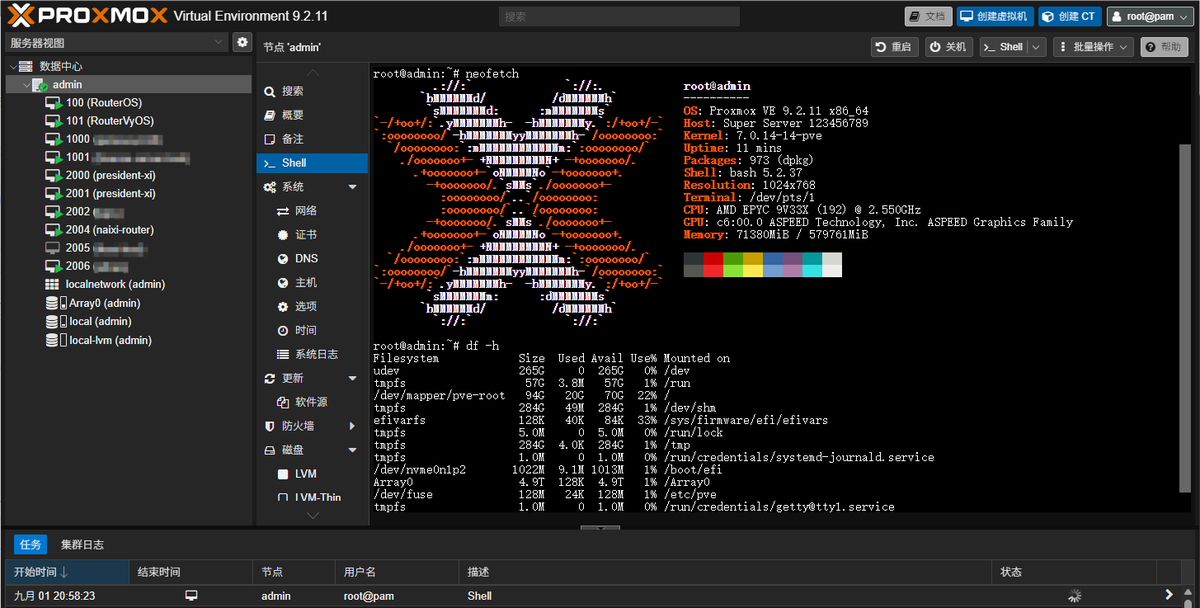
Task: Select the Shell menu item
Action: pos(311,163)
